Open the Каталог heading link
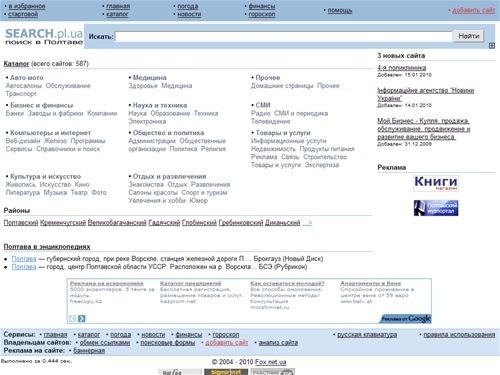Viewport: 500px width, 375px height. 16,64
